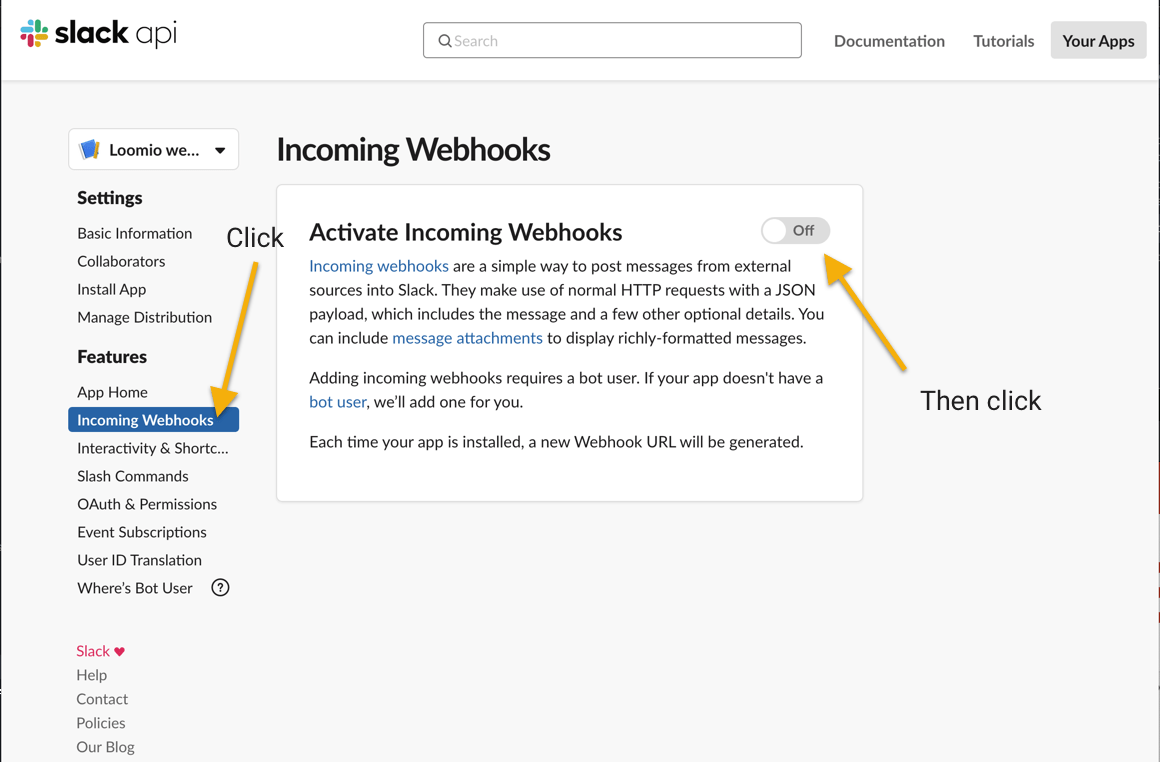Open OAuth & Permissions section
The width and height of the screenshot is (1160, 762).
click(147, 504)
